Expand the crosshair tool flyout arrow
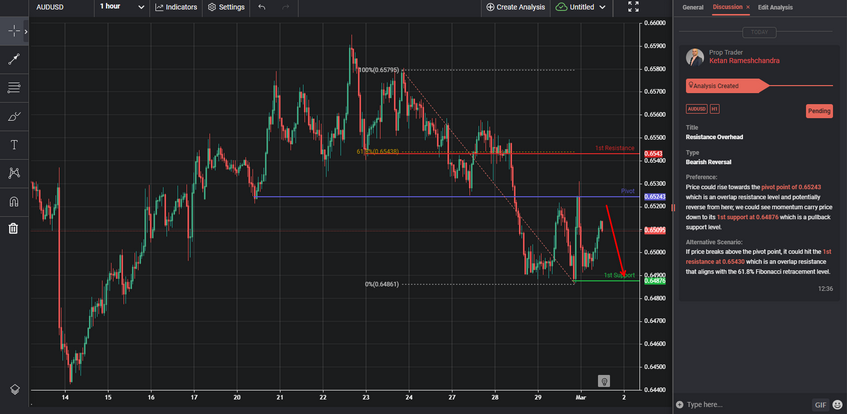 coord(26,32)
